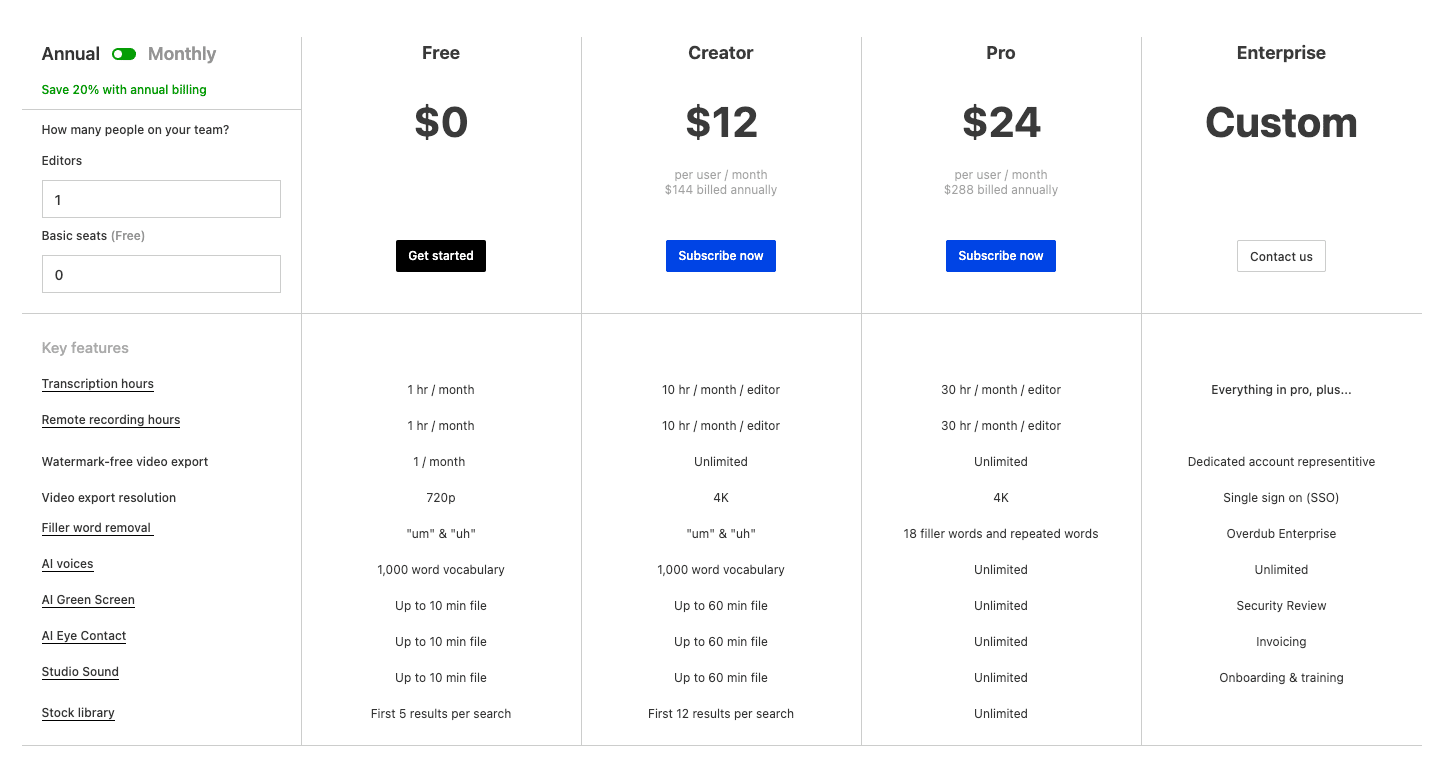
Task: Click the Creator plan $12 price
Action: (x=721, y=123)
